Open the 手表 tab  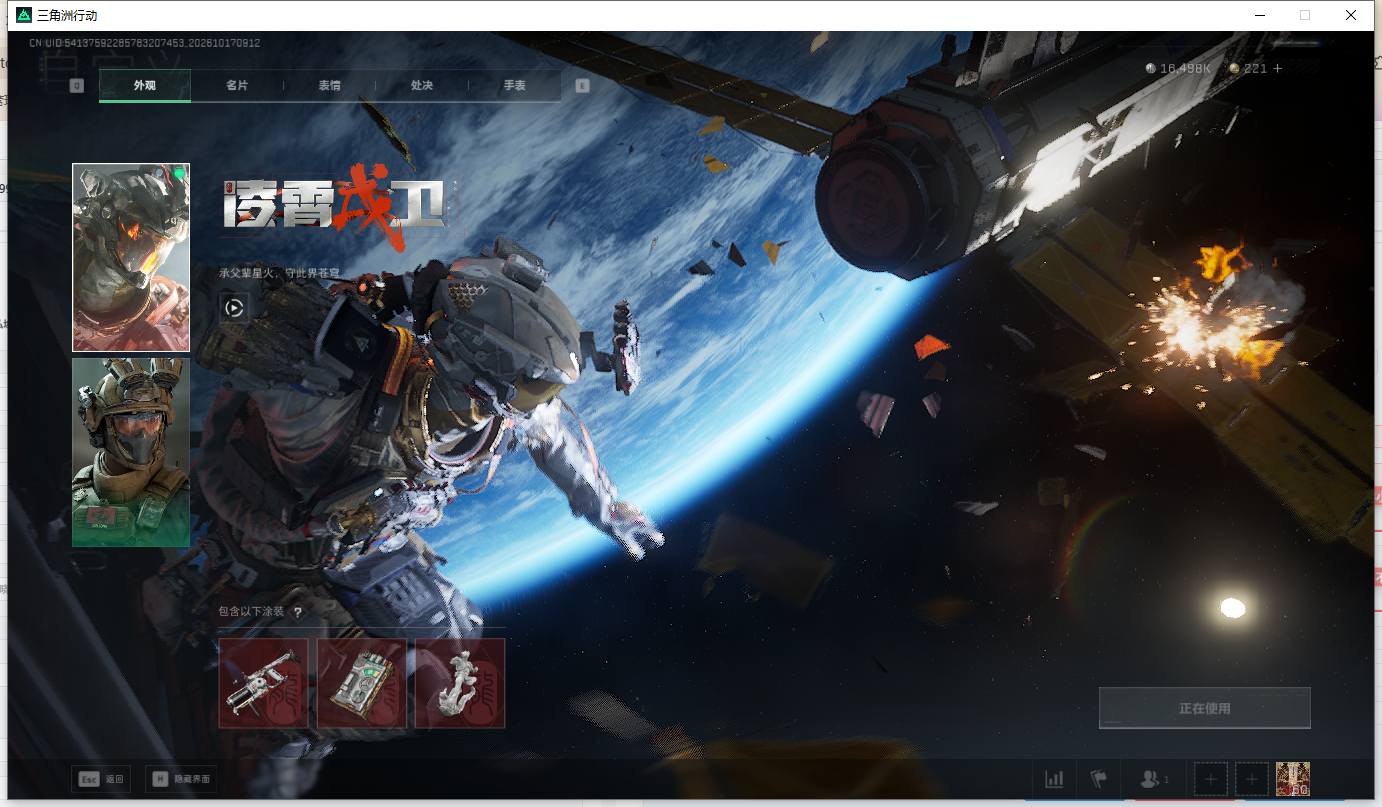point(514,86)
